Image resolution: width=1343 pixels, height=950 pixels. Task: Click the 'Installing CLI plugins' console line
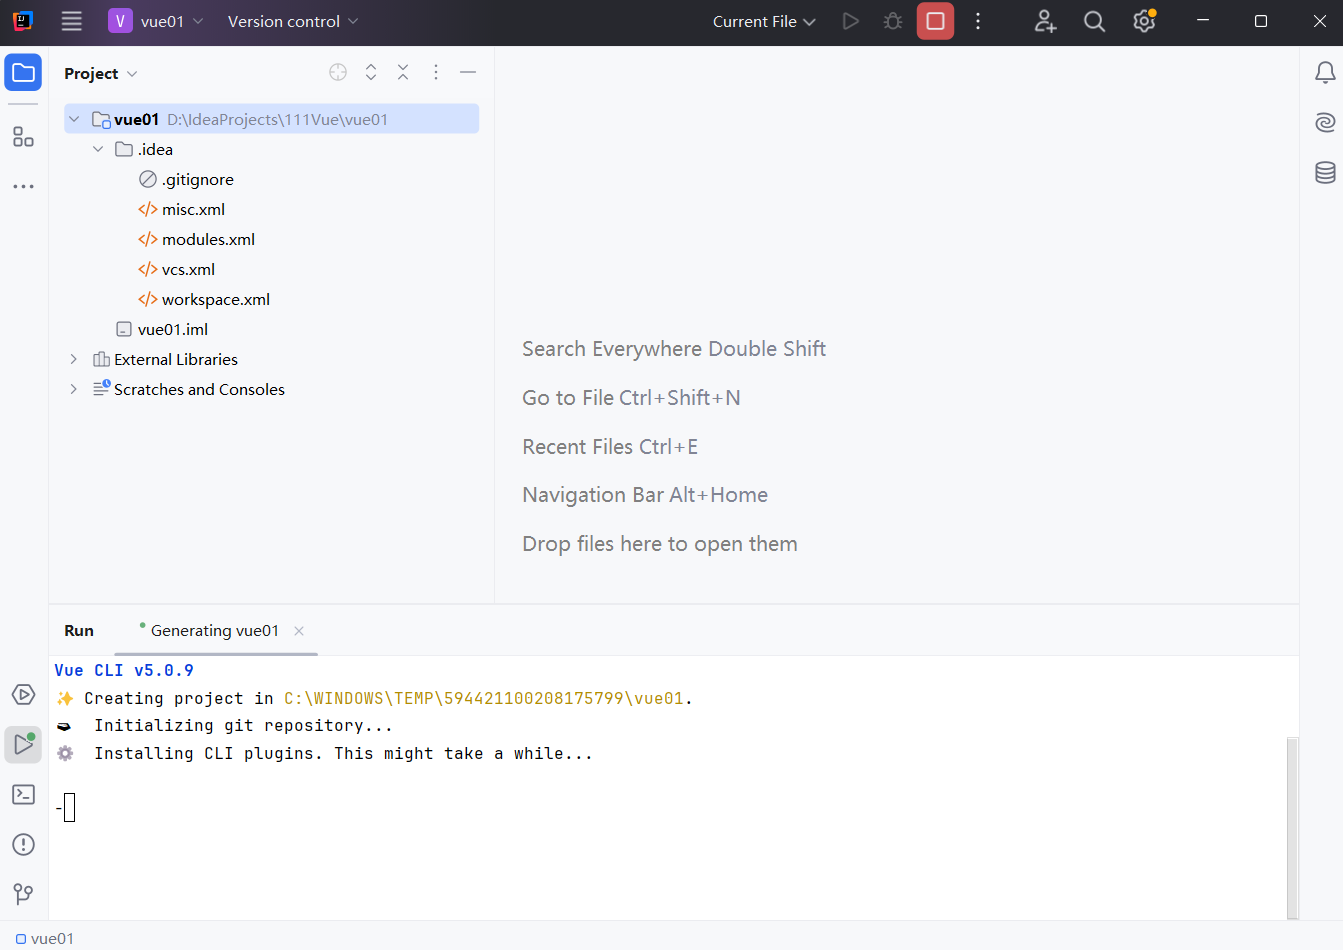[x=343, y=753]
